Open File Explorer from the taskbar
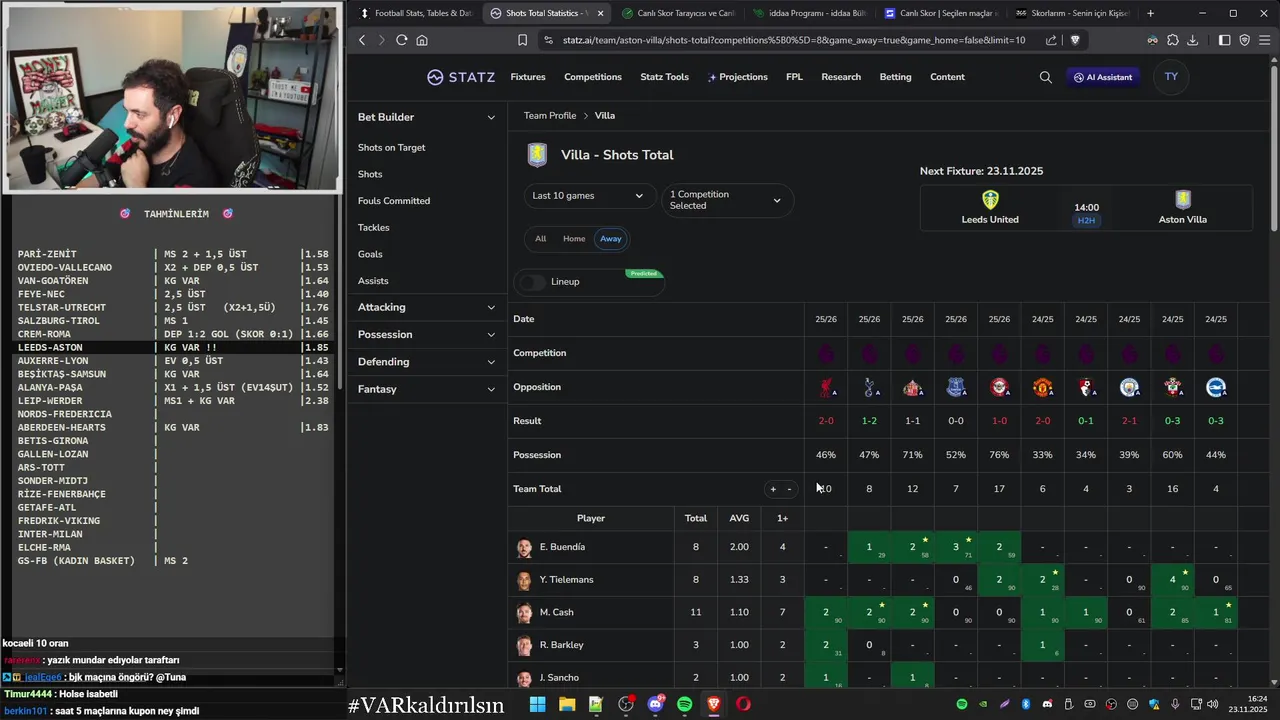This screenshot has width=1280, height=720. click(566, 704)
